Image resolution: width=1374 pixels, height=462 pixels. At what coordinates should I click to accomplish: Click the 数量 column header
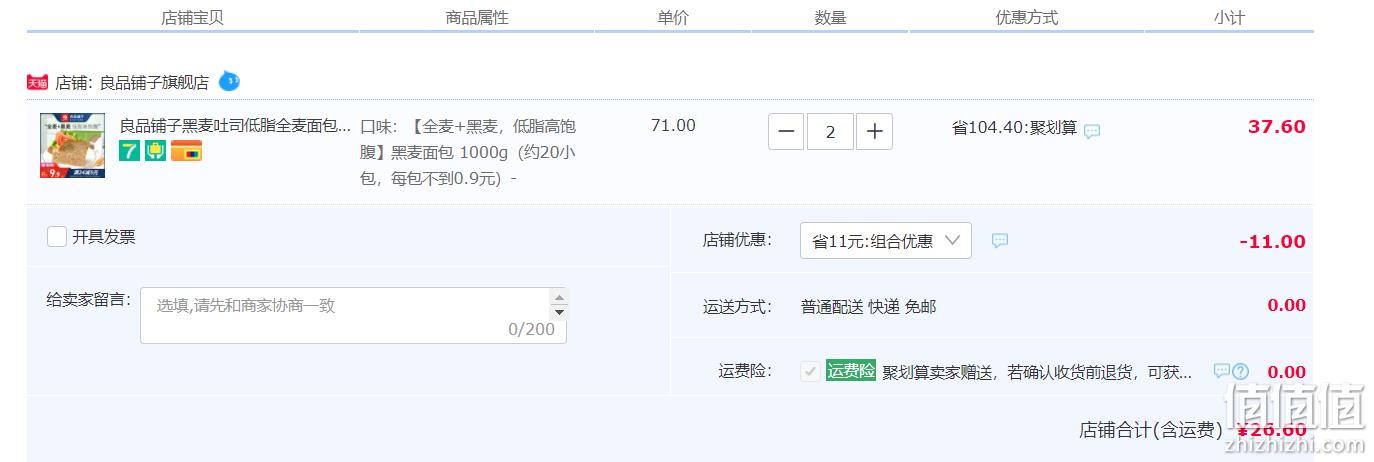(x=830, y=17)
